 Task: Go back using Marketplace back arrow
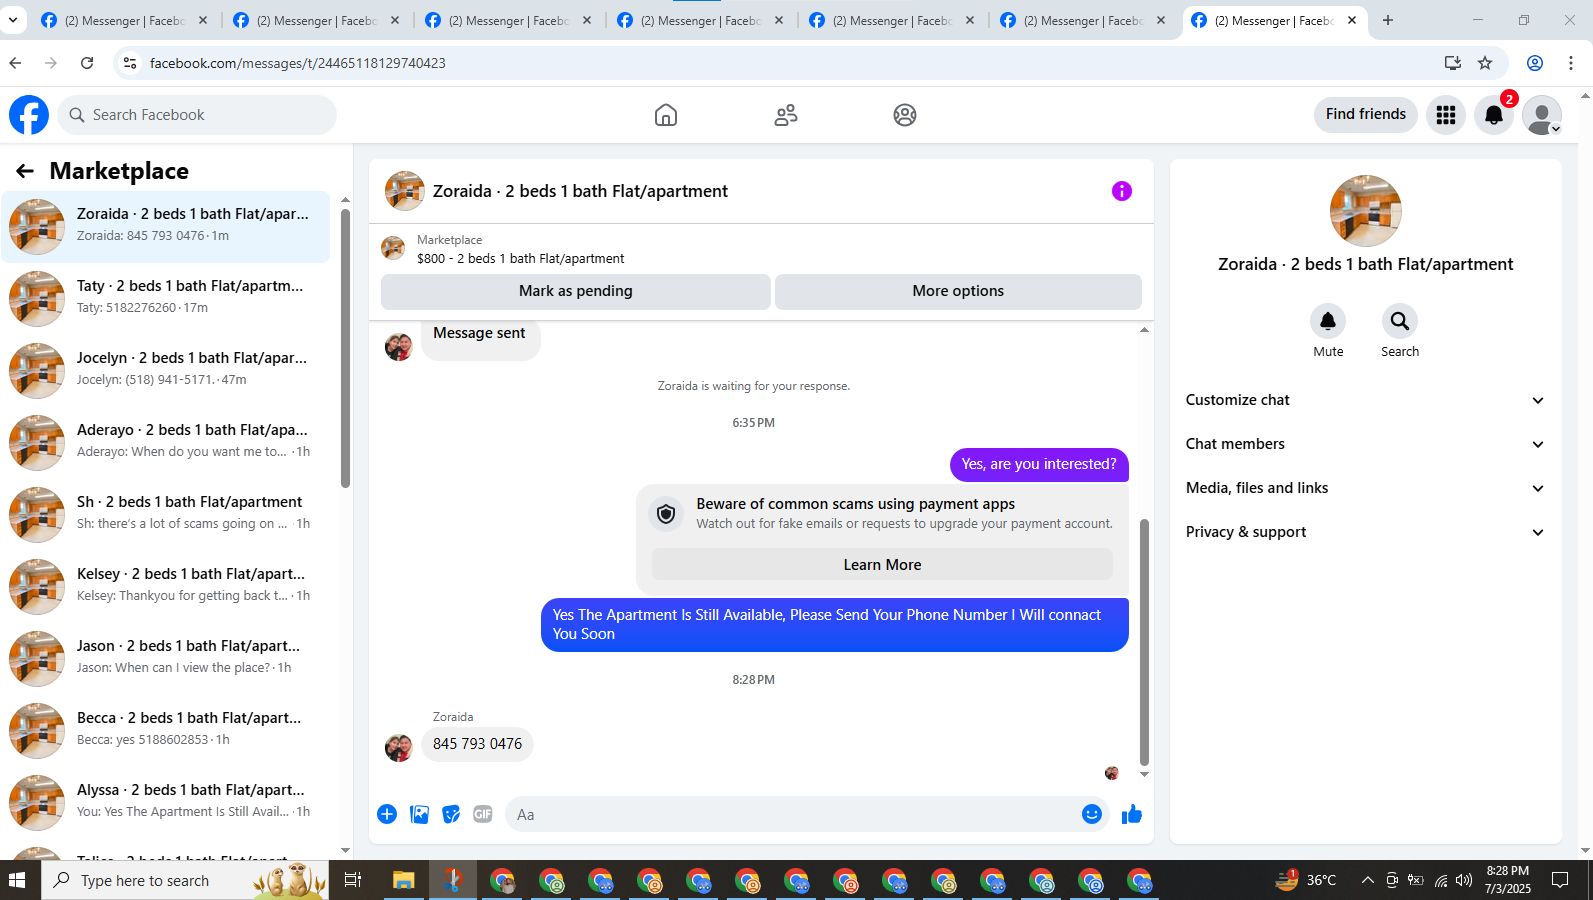[25, 171]
